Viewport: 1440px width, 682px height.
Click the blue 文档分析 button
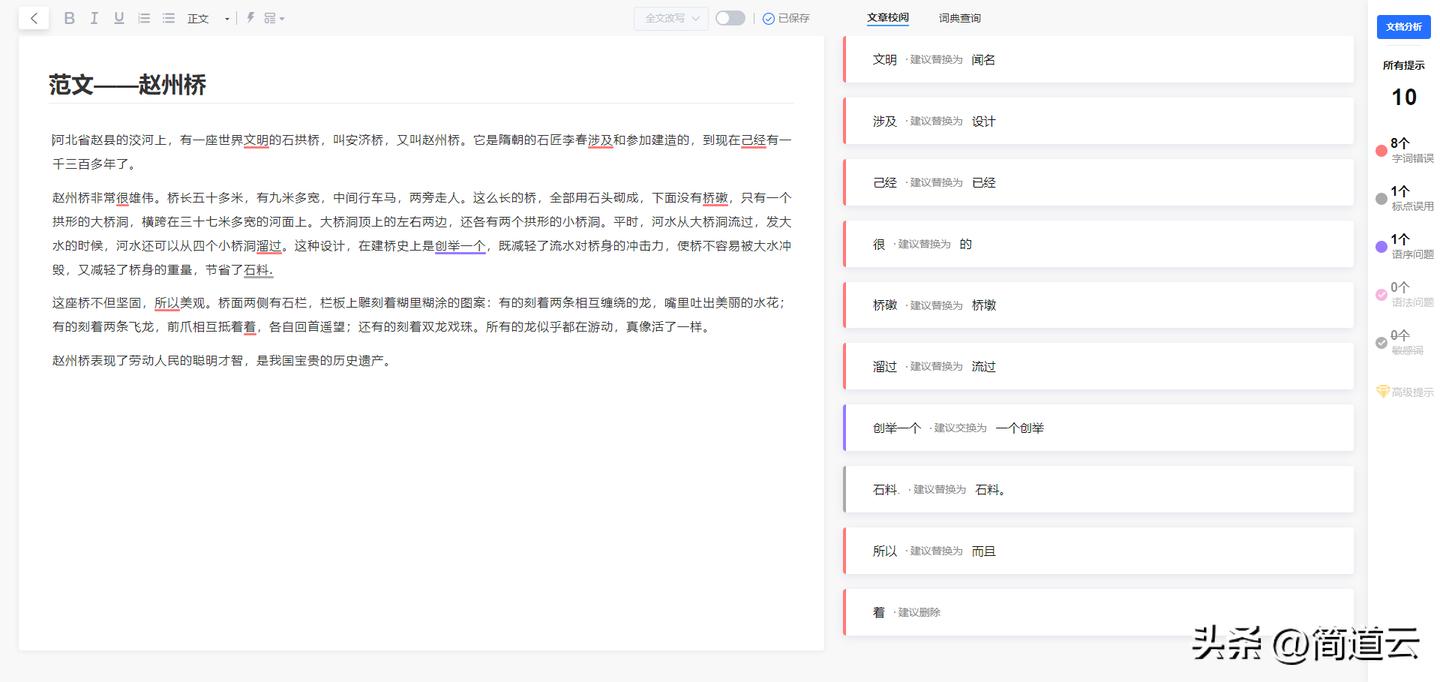[x=1403, y=27]
